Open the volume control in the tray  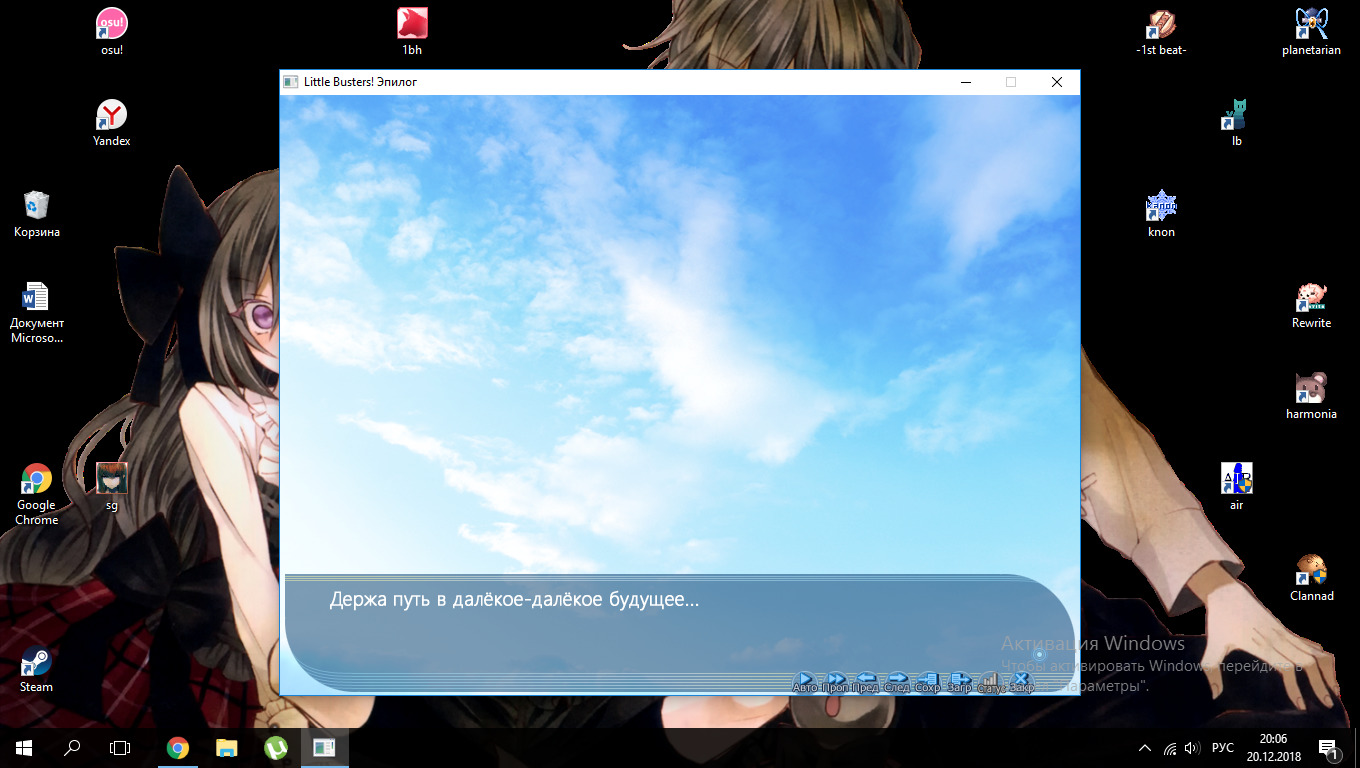click(x=1191, y=748)
